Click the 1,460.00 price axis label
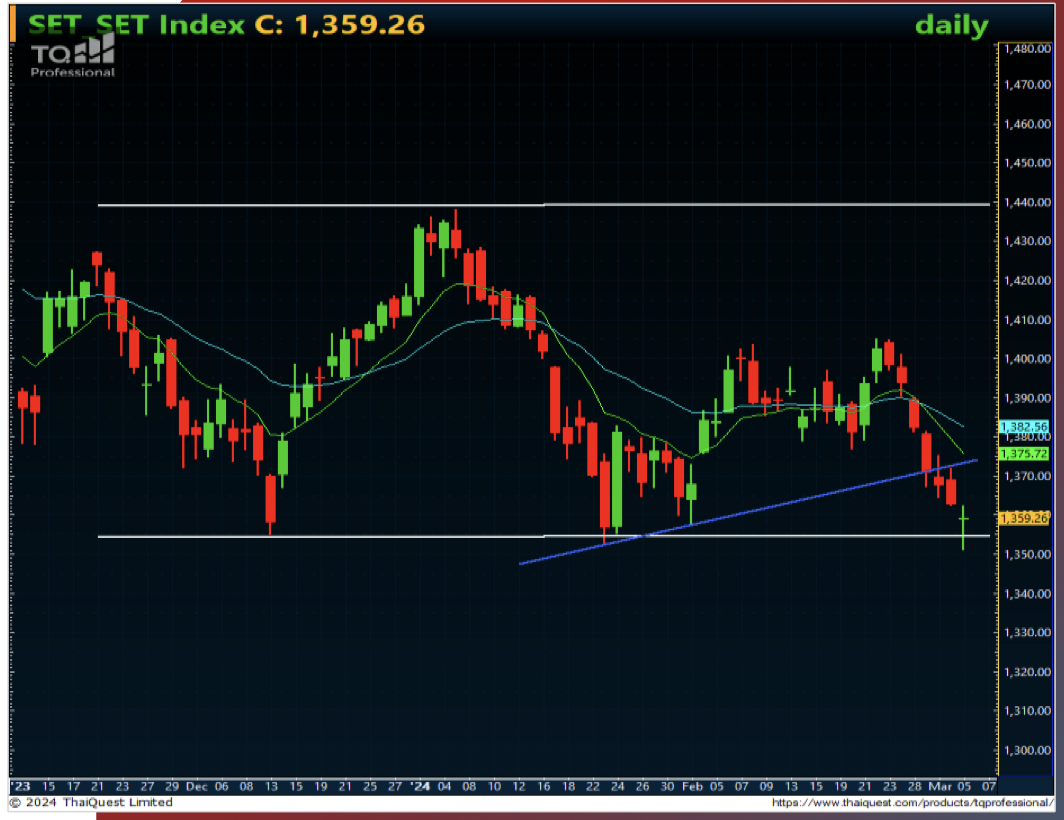Screen dimensions: 1064x820 coord(1027,124)
